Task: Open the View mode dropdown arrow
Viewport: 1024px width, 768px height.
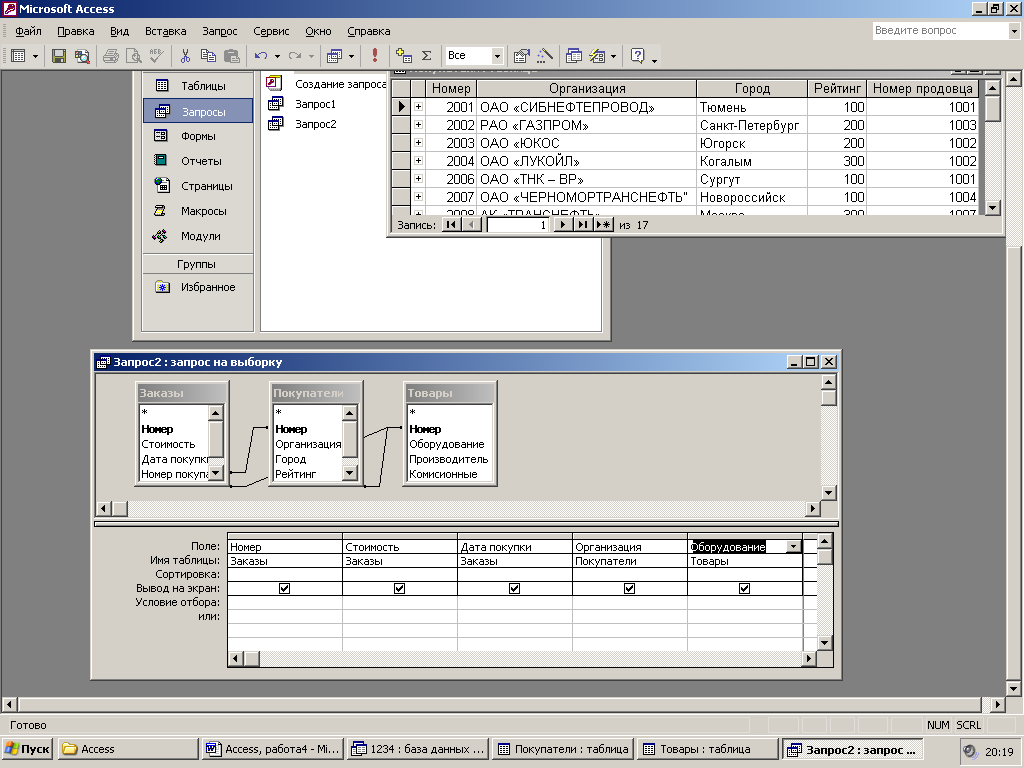Action: coord(35,56)
